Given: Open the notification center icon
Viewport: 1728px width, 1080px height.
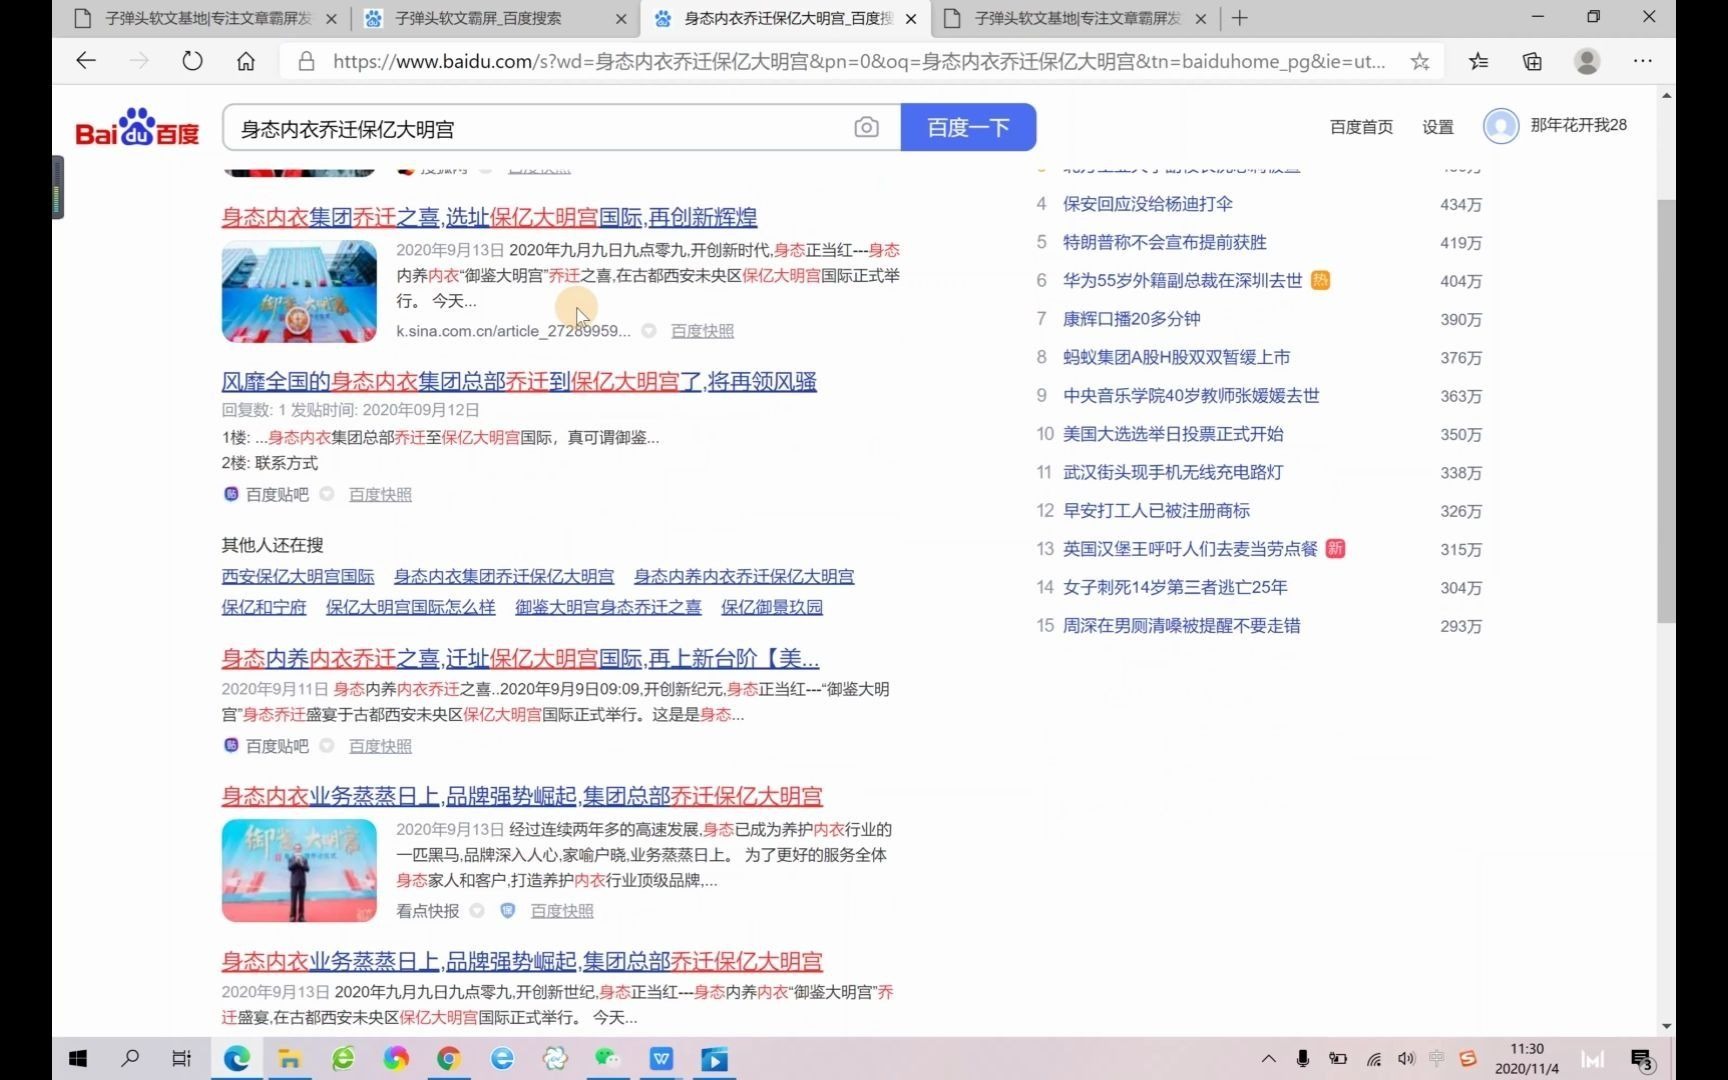Looking at the screenshot, I should [x=1642, y=1059].
